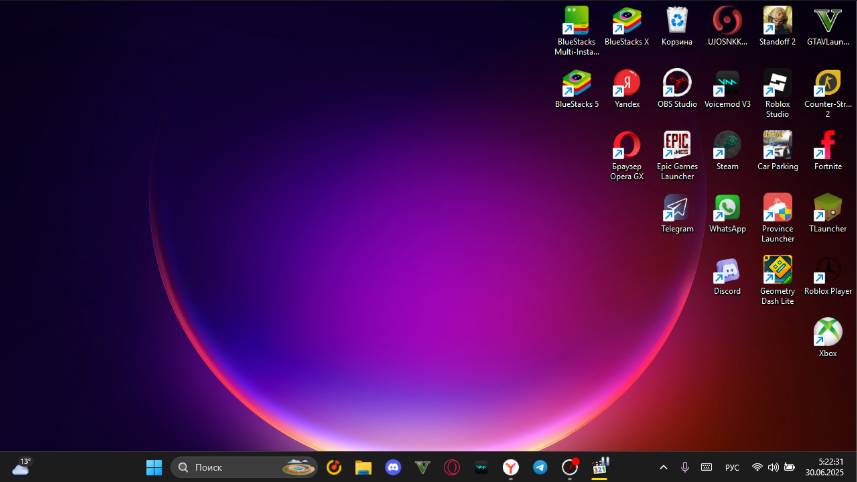Open the orange circular taskbar app
Screen dimensions: 857x482
334,467
